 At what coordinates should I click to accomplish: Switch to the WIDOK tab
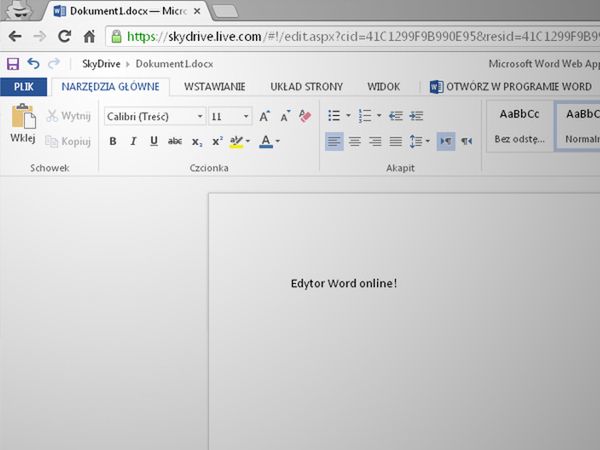(384, 87)
